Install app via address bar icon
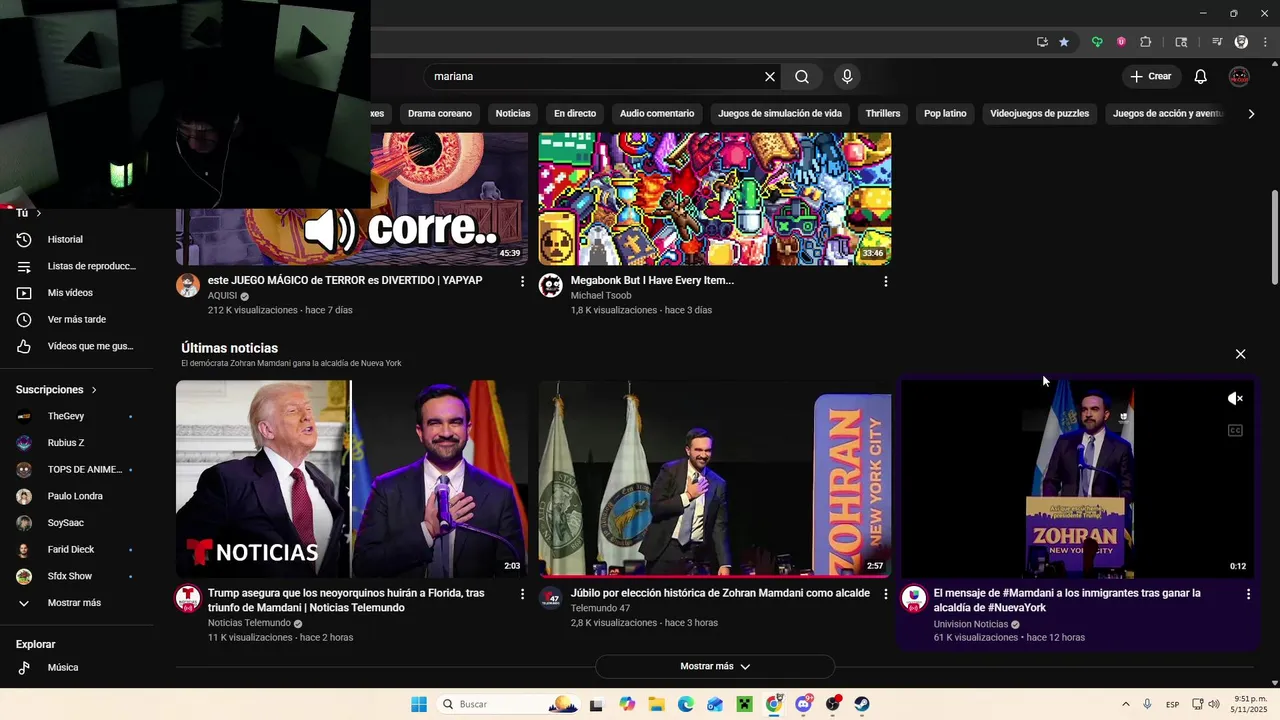This screenshot has height=720, width=1280. pyautogui.click(x=1042, y=42)
